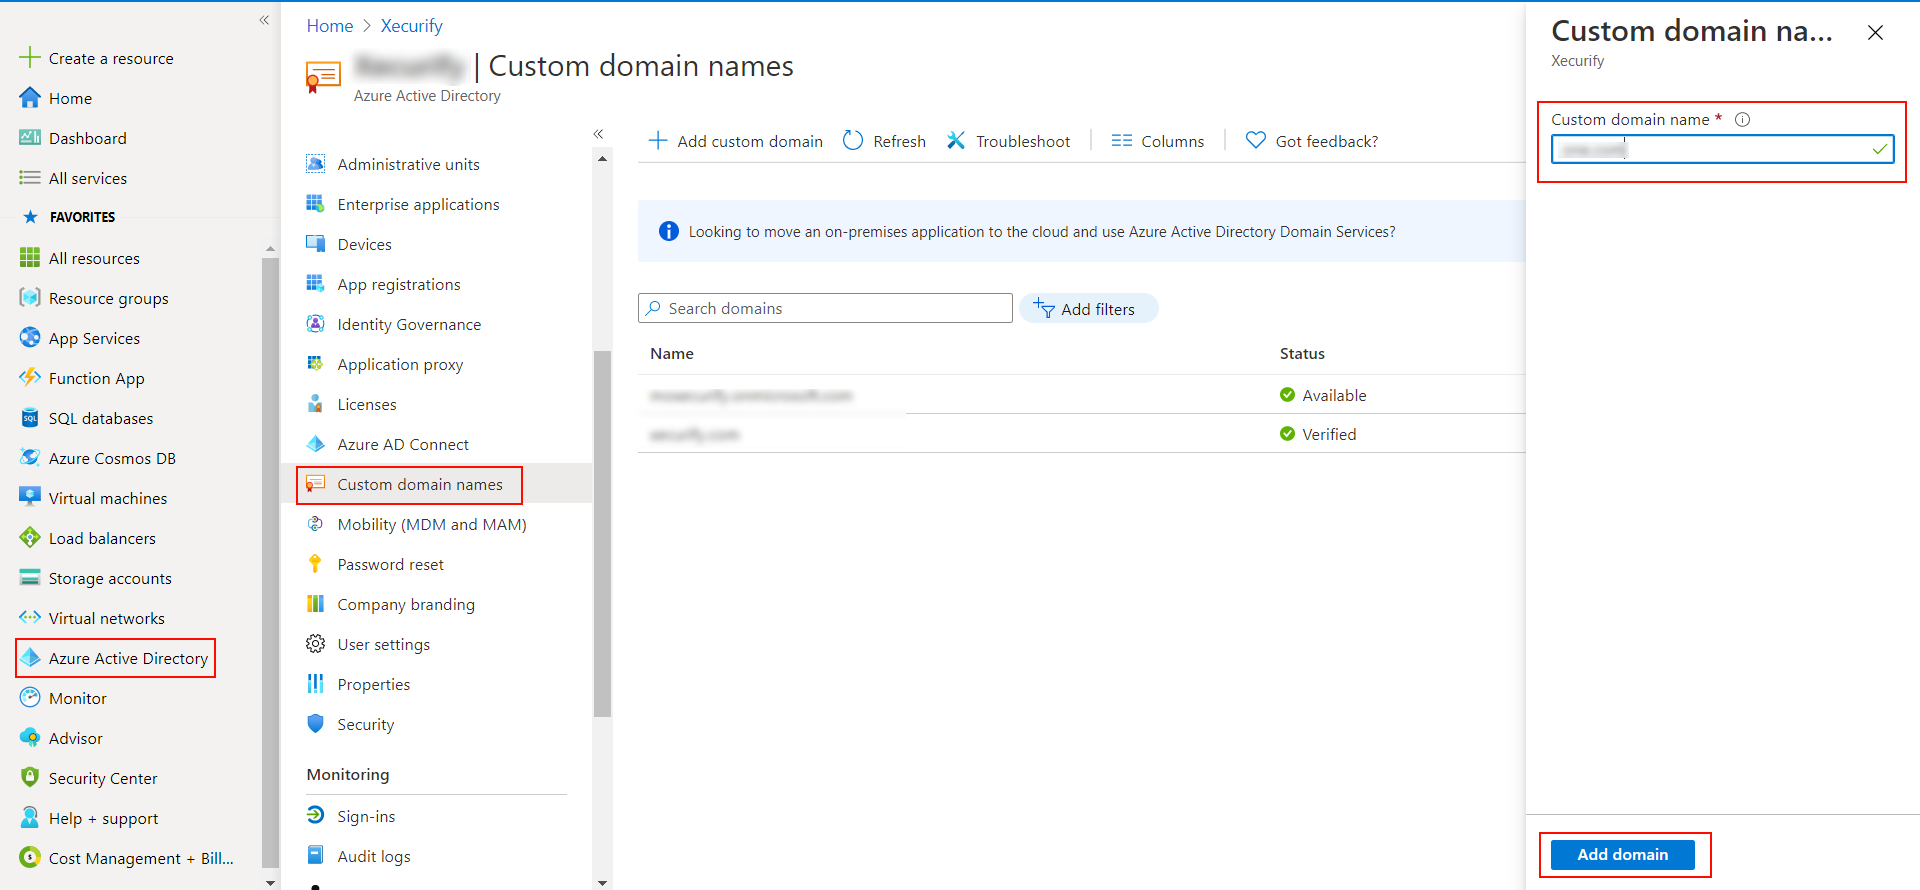Click Refresh in the toolbar

[x=885, y=141]
